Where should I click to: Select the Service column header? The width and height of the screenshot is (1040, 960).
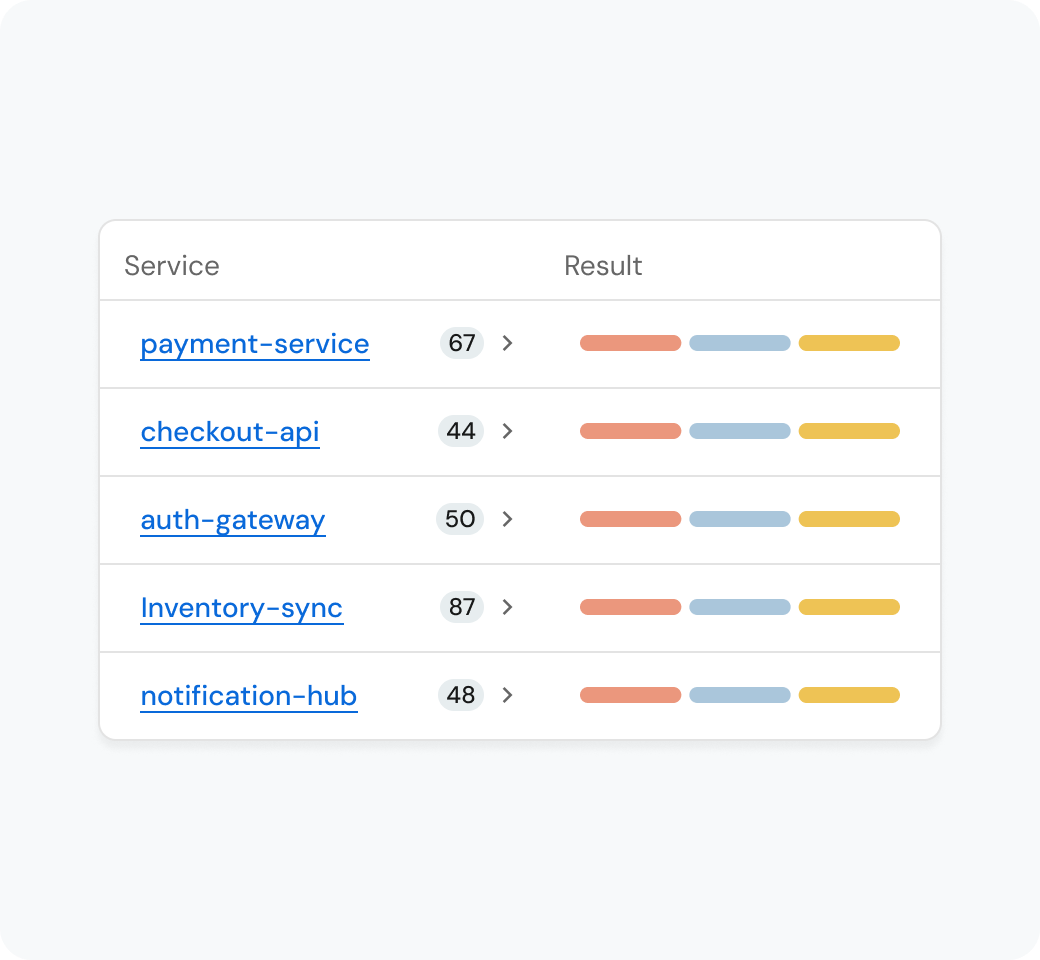(x=172, y=265)
